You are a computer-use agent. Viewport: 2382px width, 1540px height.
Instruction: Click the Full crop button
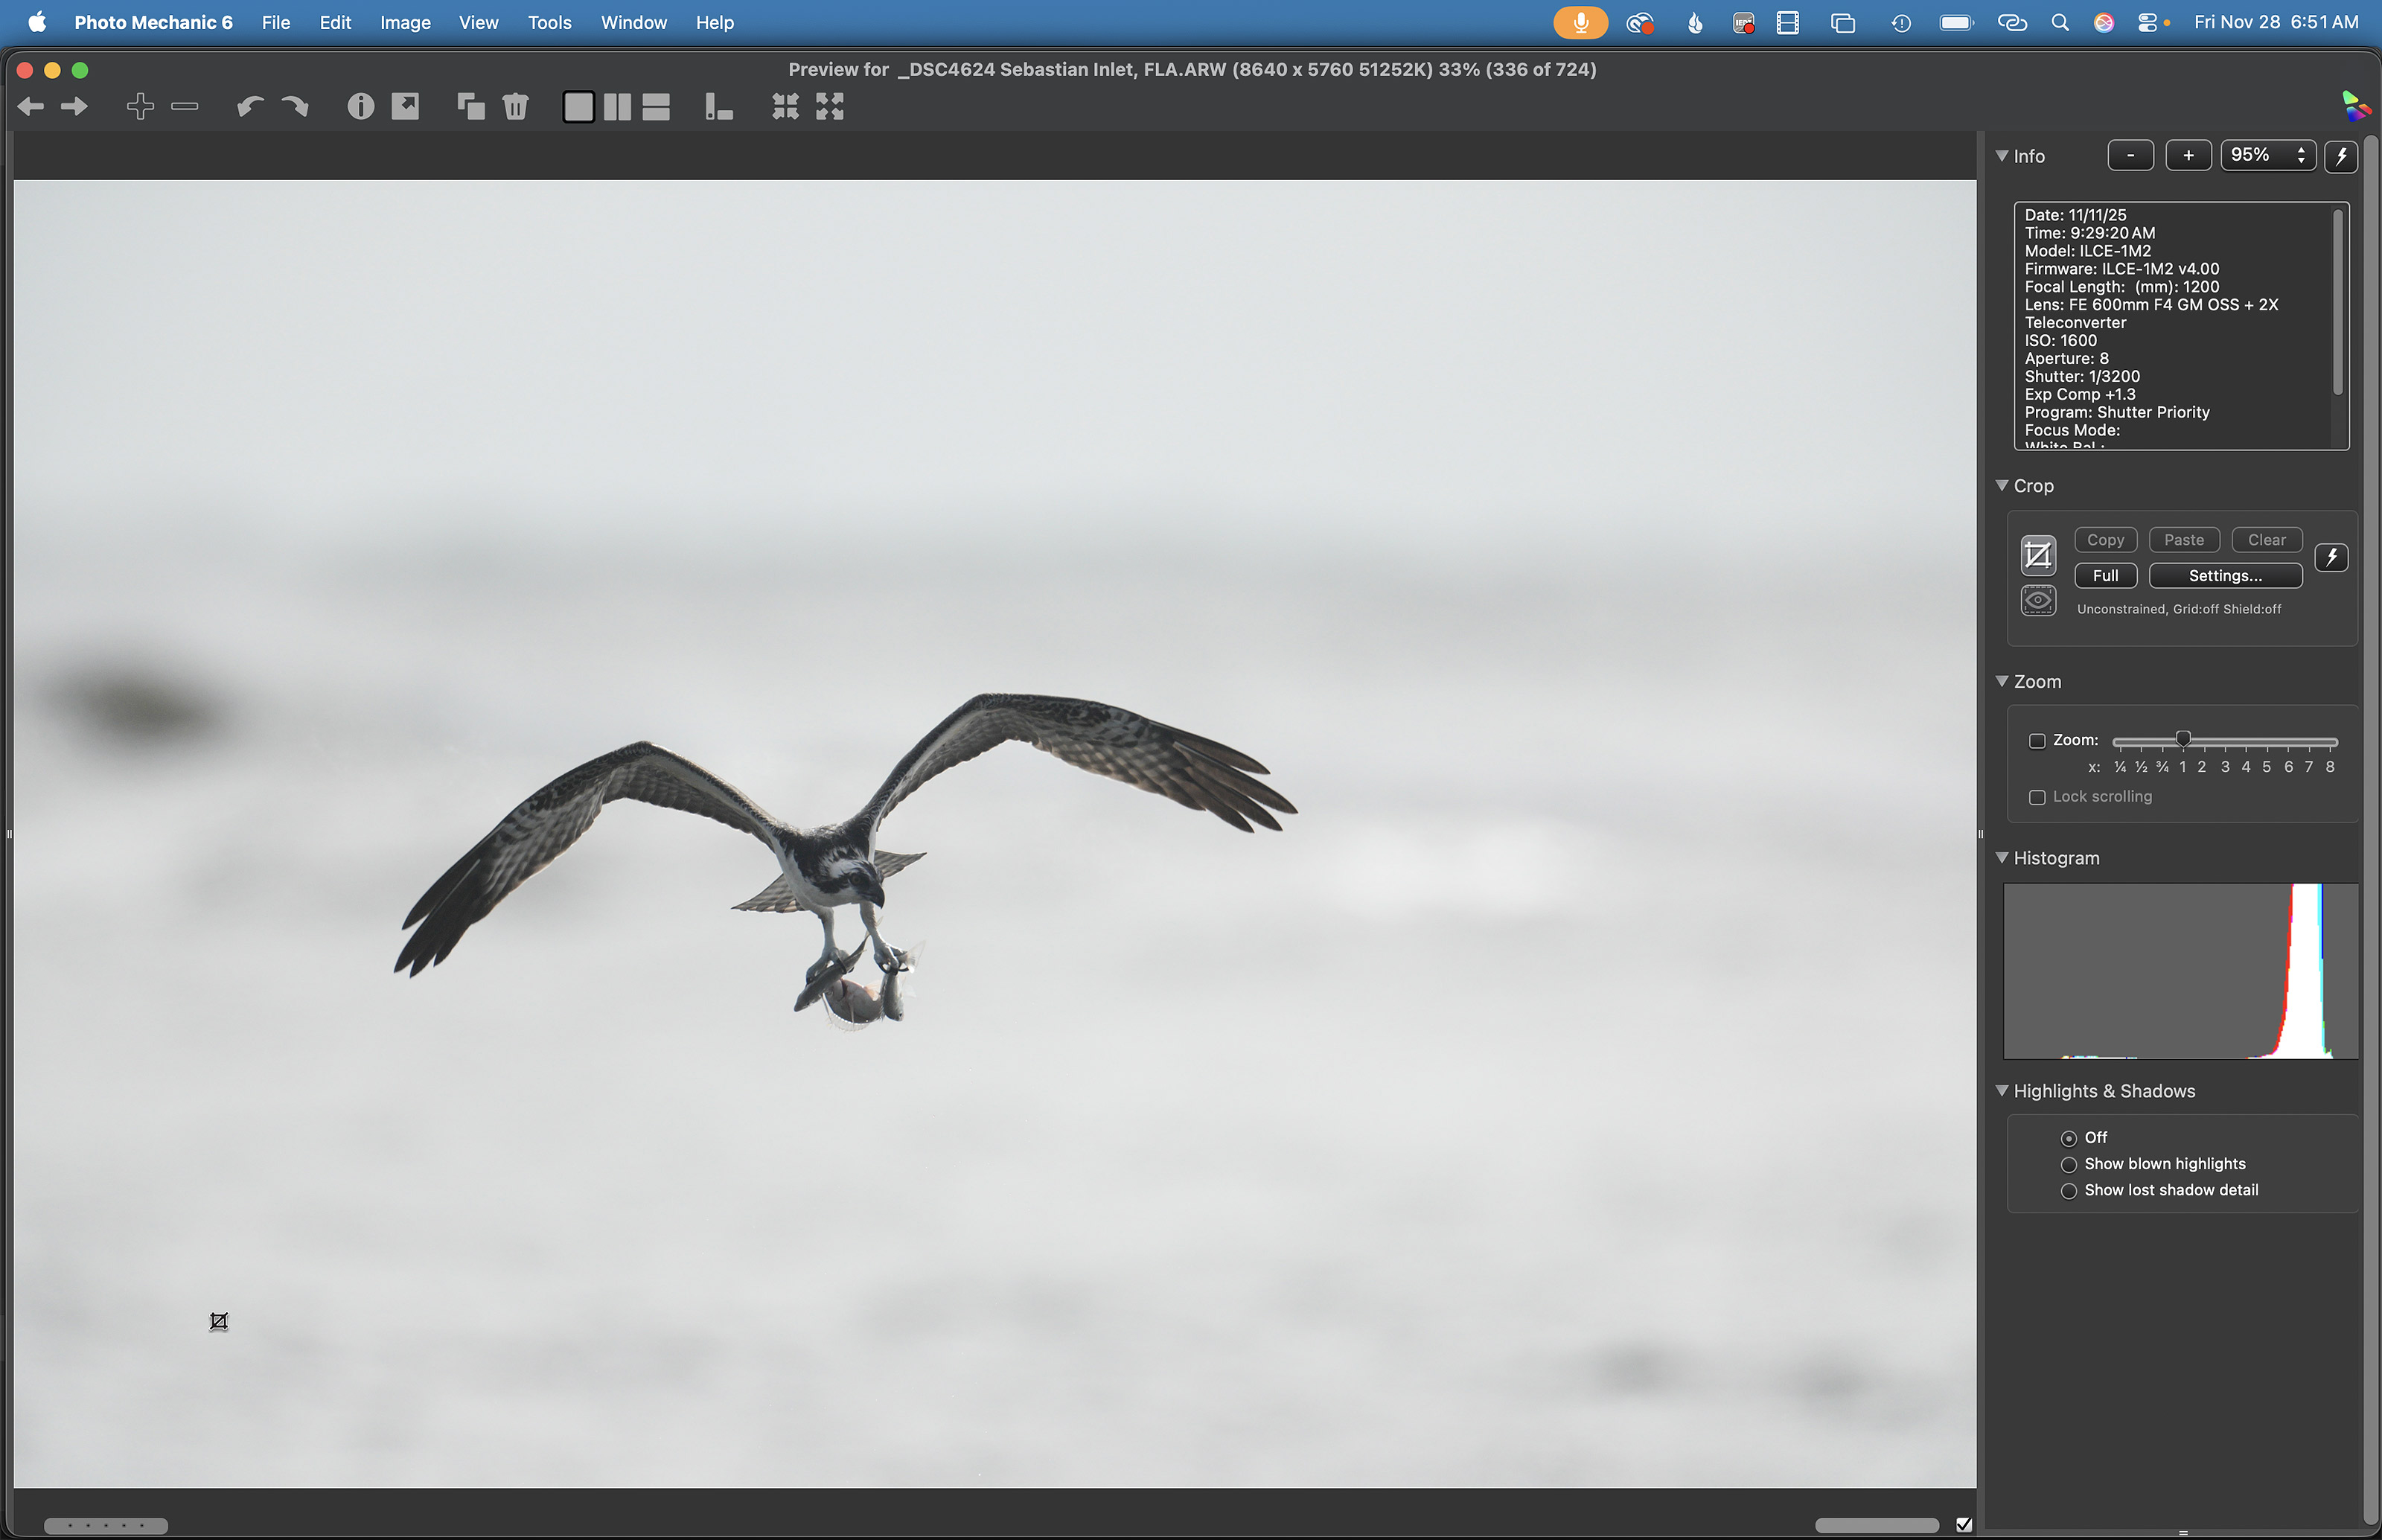point(2104,576)
